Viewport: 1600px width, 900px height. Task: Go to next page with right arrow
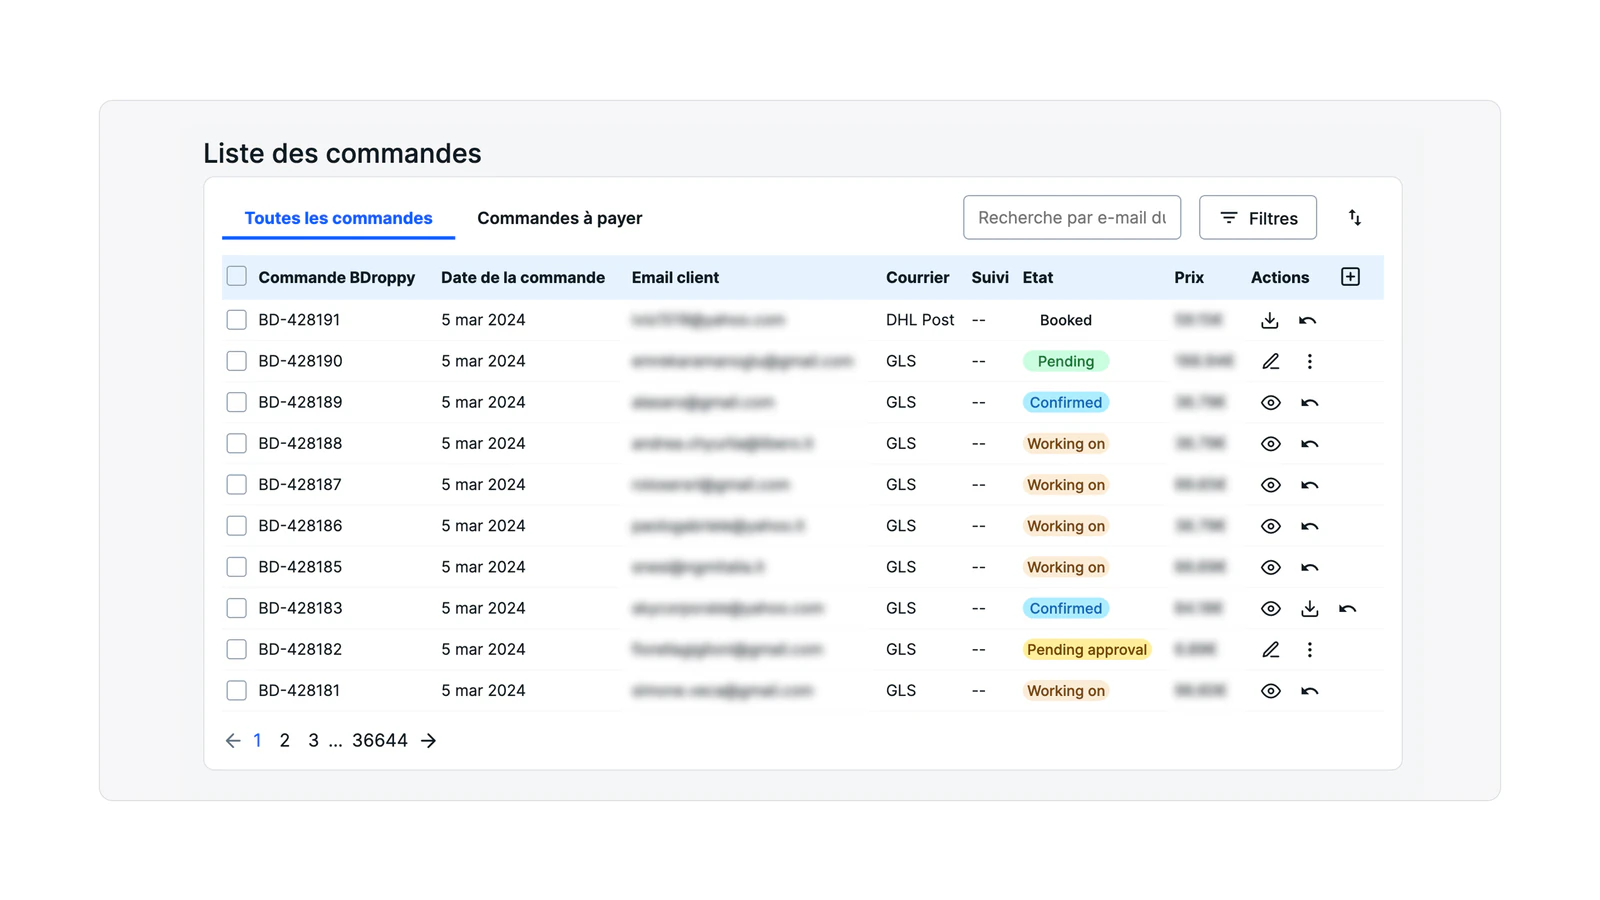(428, 741)
